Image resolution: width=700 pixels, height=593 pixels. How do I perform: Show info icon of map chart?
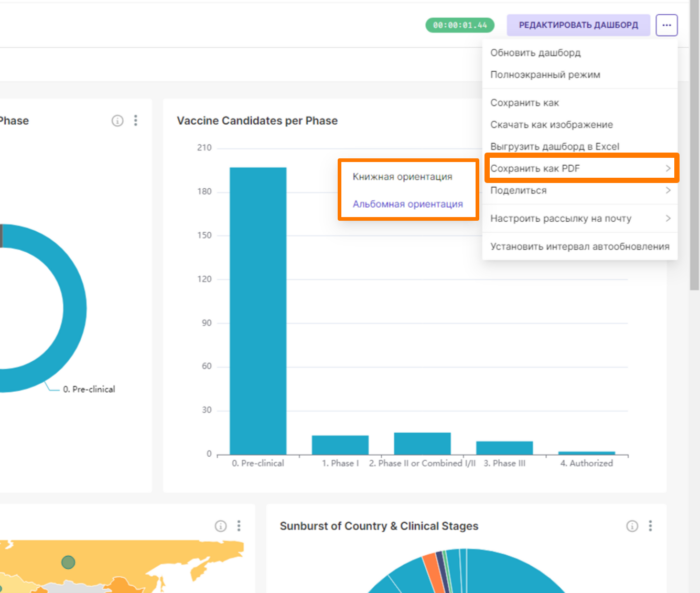[x=221, y=526]
